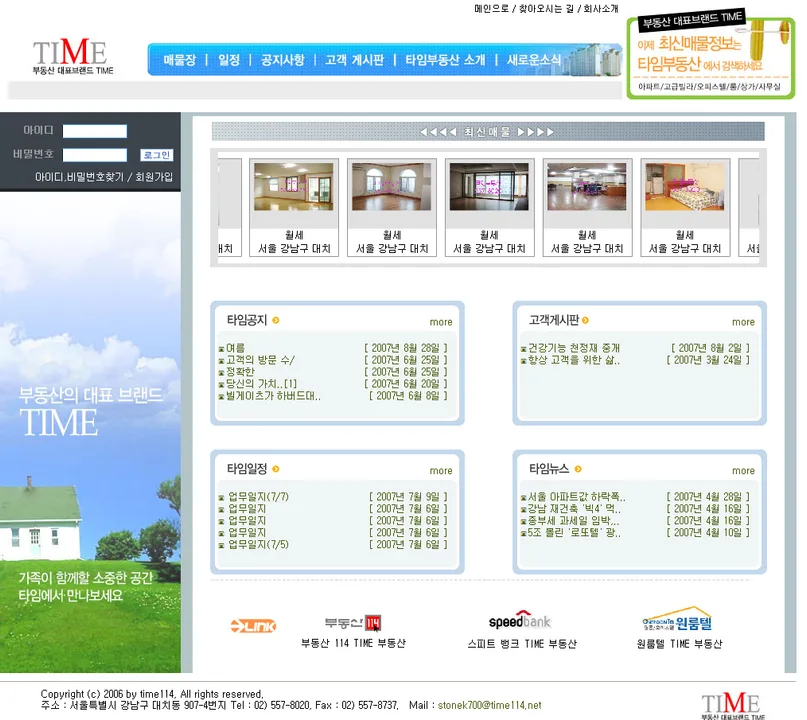Image resolution: width=807 pixels, height=720 pixels.
Task: Click orange arrow icon beside 타임뉴스
Action: [578, 469]
